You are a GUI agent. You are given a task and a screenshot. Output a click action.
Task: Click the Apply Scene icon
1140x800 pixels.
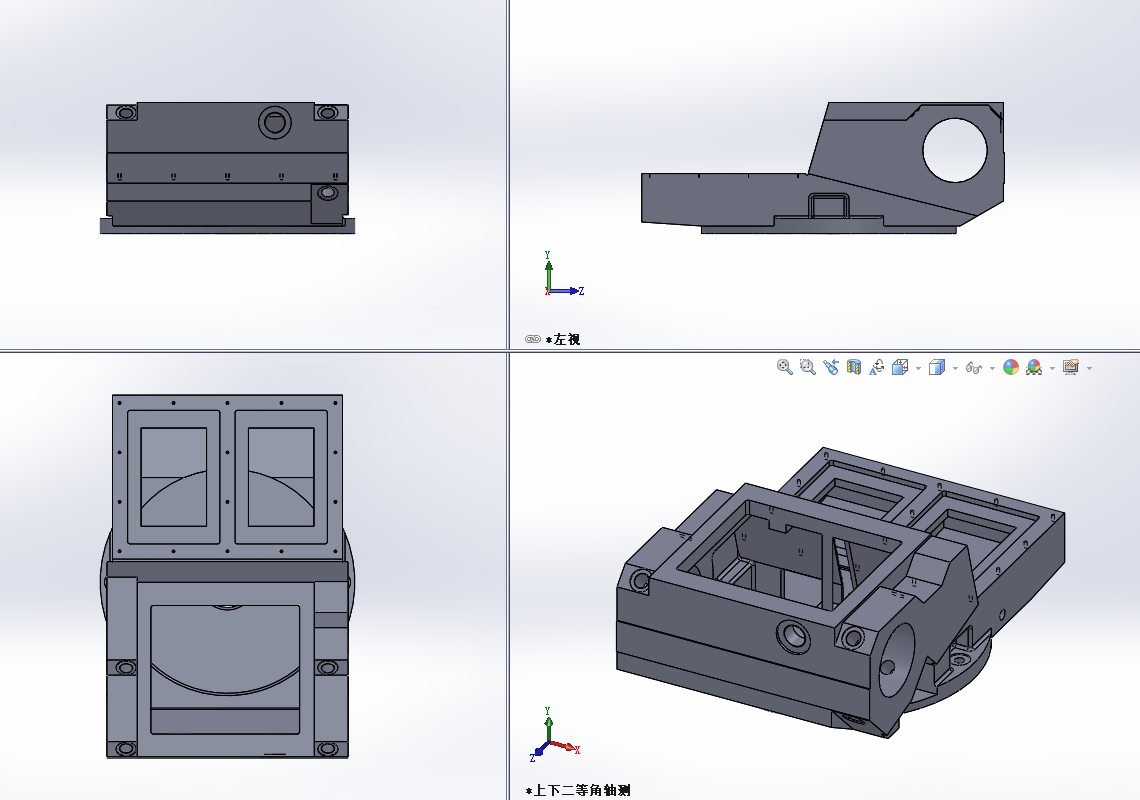pyautogui.click(x=1034, y=367)
